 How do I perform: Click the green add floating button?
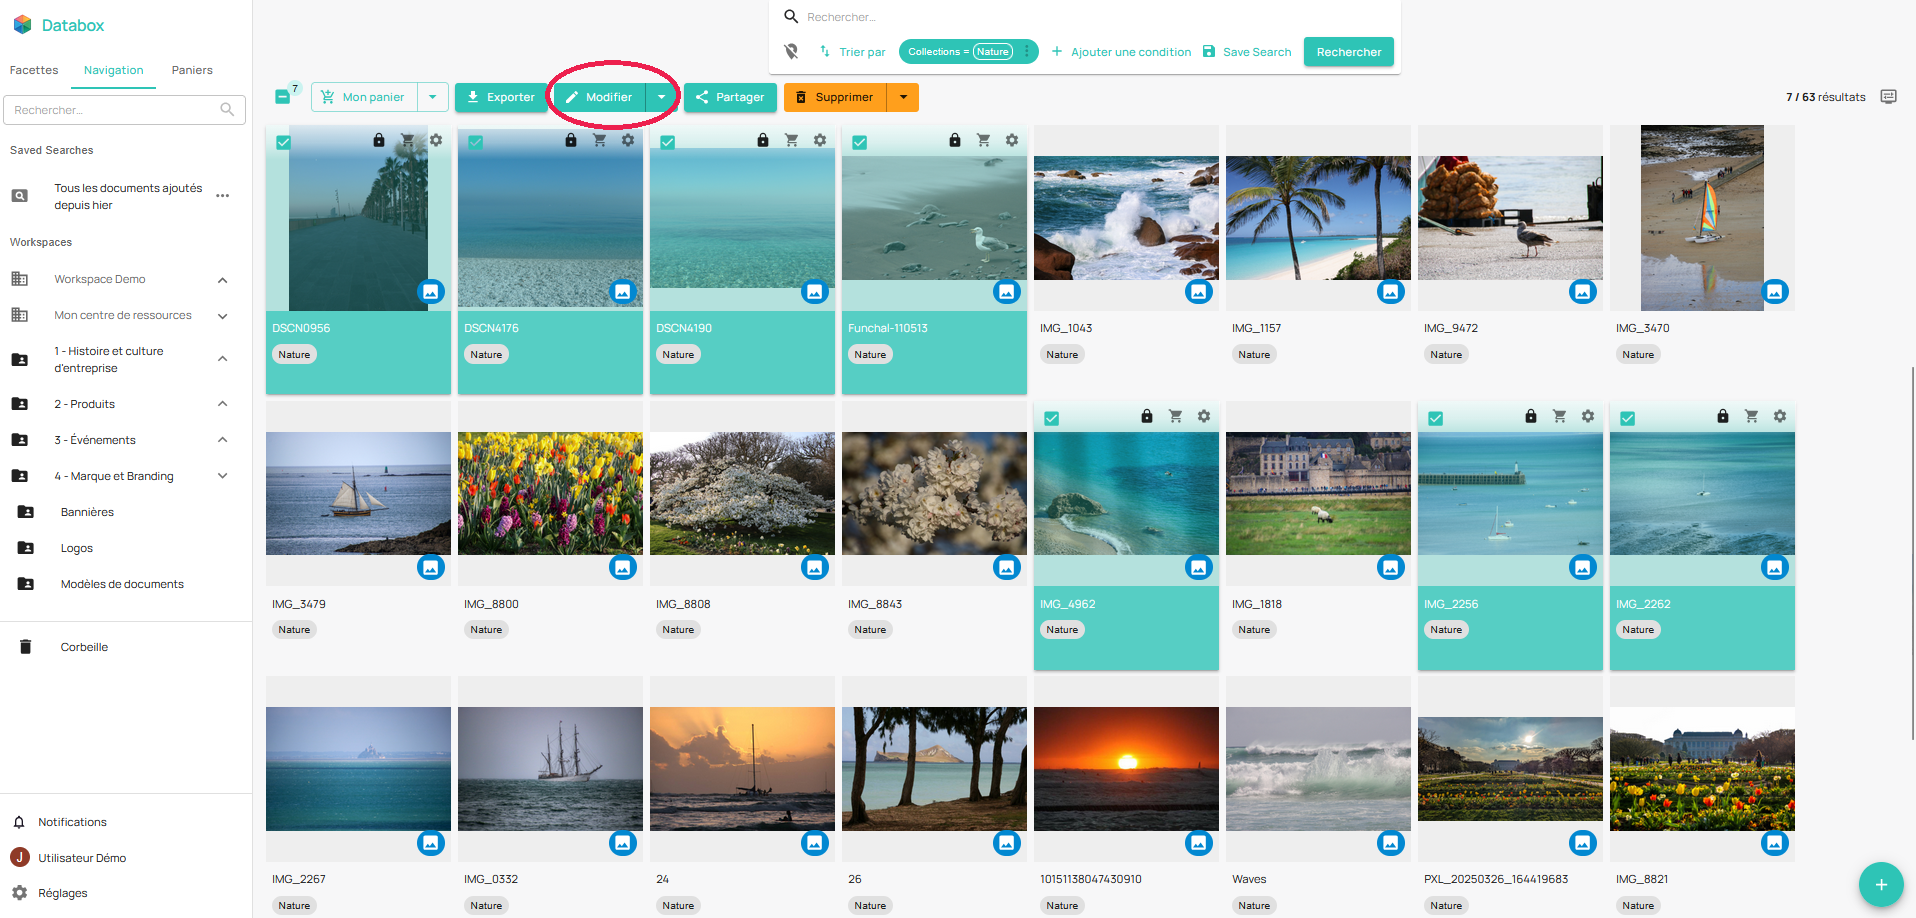click(x=1880, y=884)
